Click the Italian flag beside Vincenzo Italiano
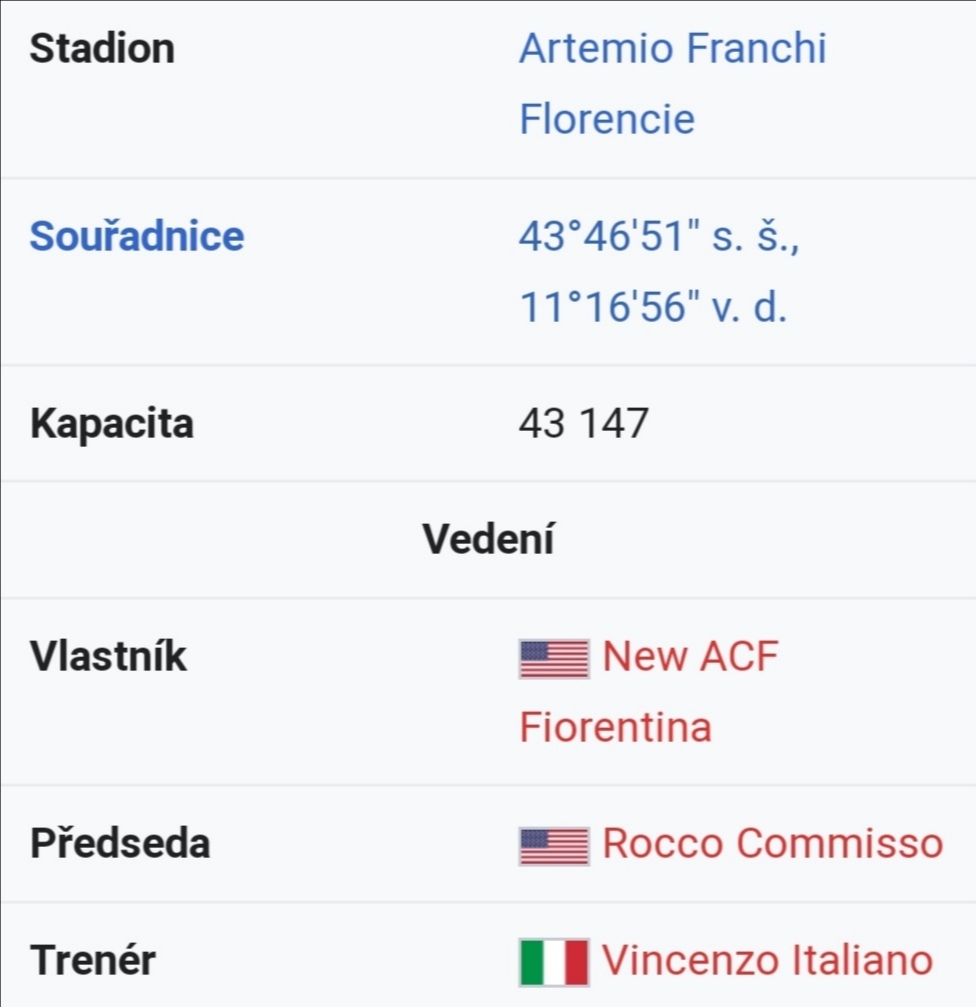Viewport: 976px width, 1007px height. 554,962
